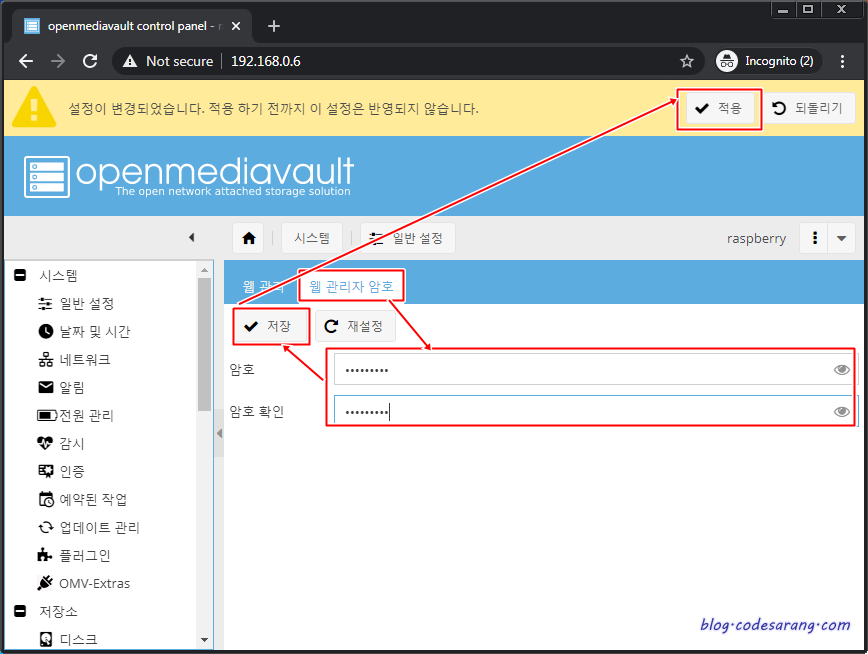Open 일반 설정 in the sidebar
Image resolution: width=868 pixels, height=654 pixels.
click(x=76, y=303)
